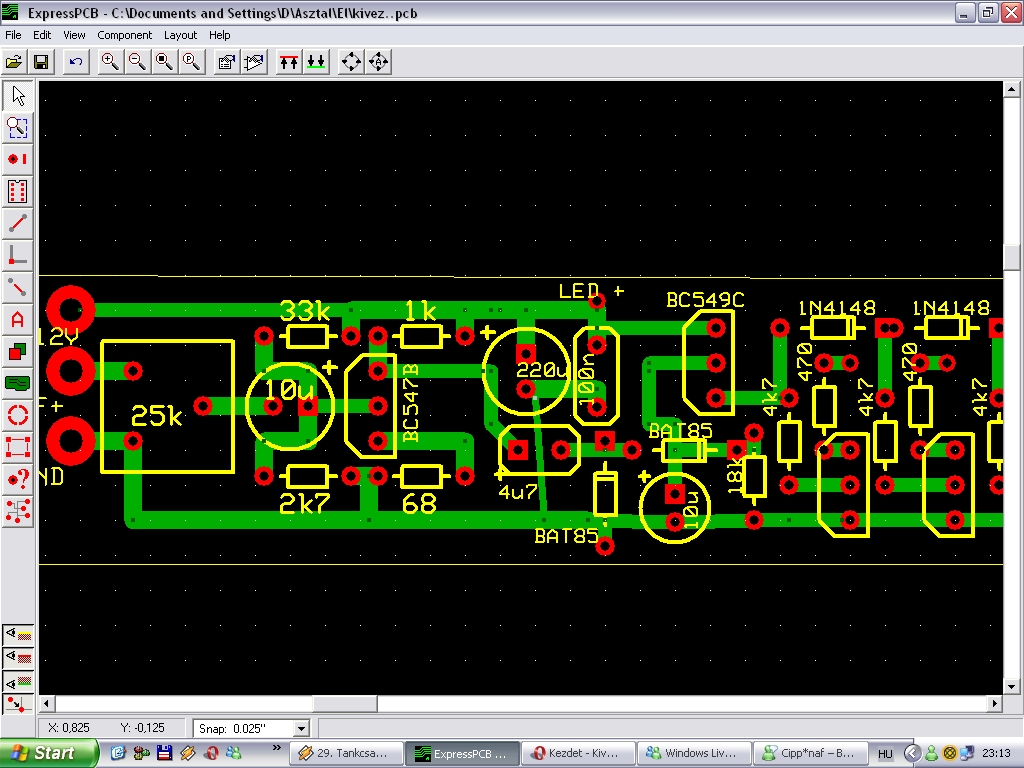Toggle silkscreen layer visibility, yellow icon
Viewport: 1024px width, 768px height.
(x=18, y=633)
